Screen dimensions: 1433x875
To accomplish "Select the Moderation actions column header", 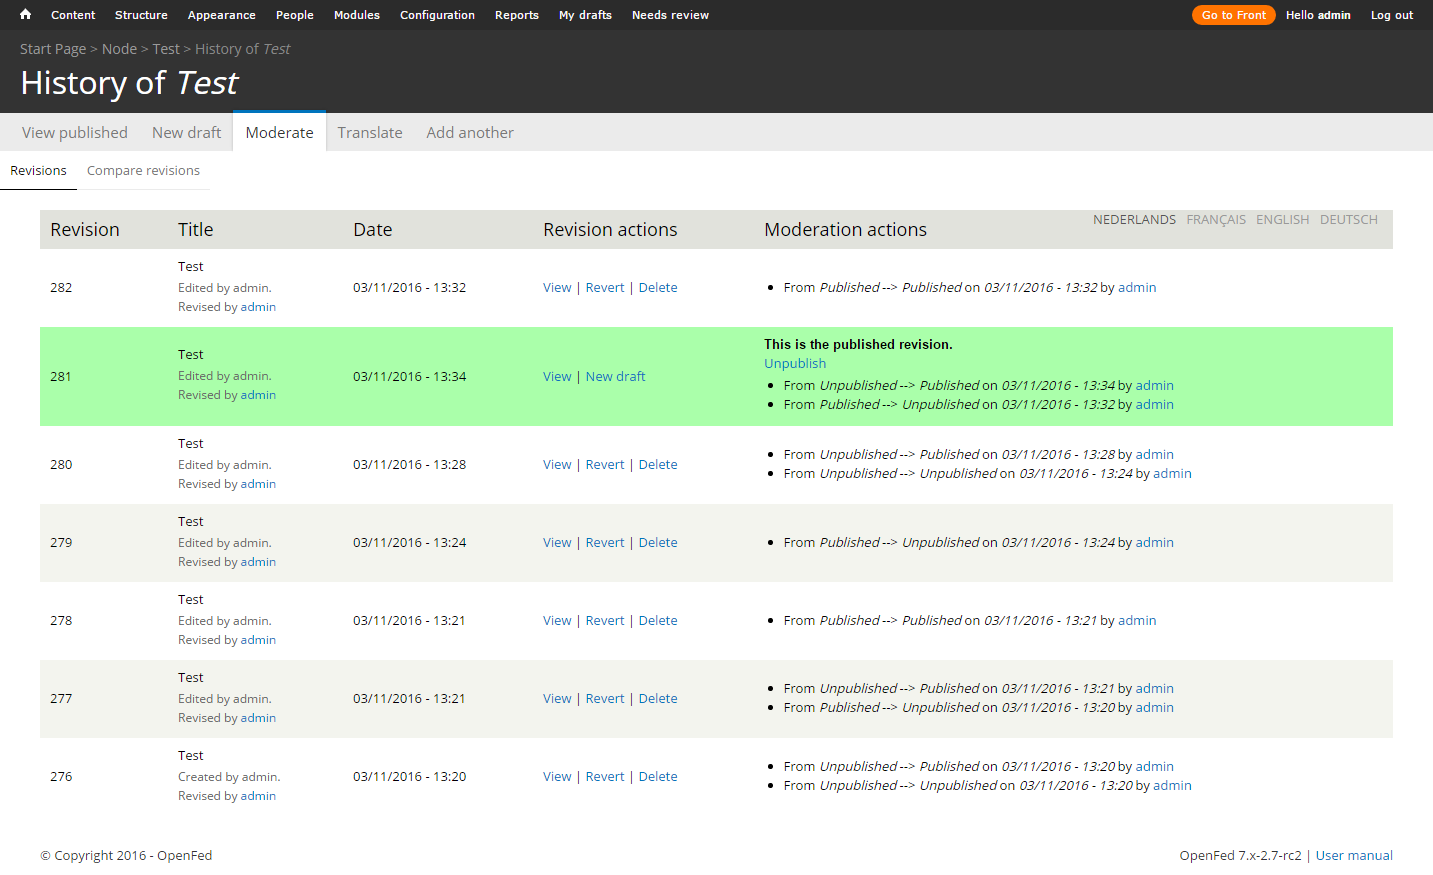I will coord(845,230).
